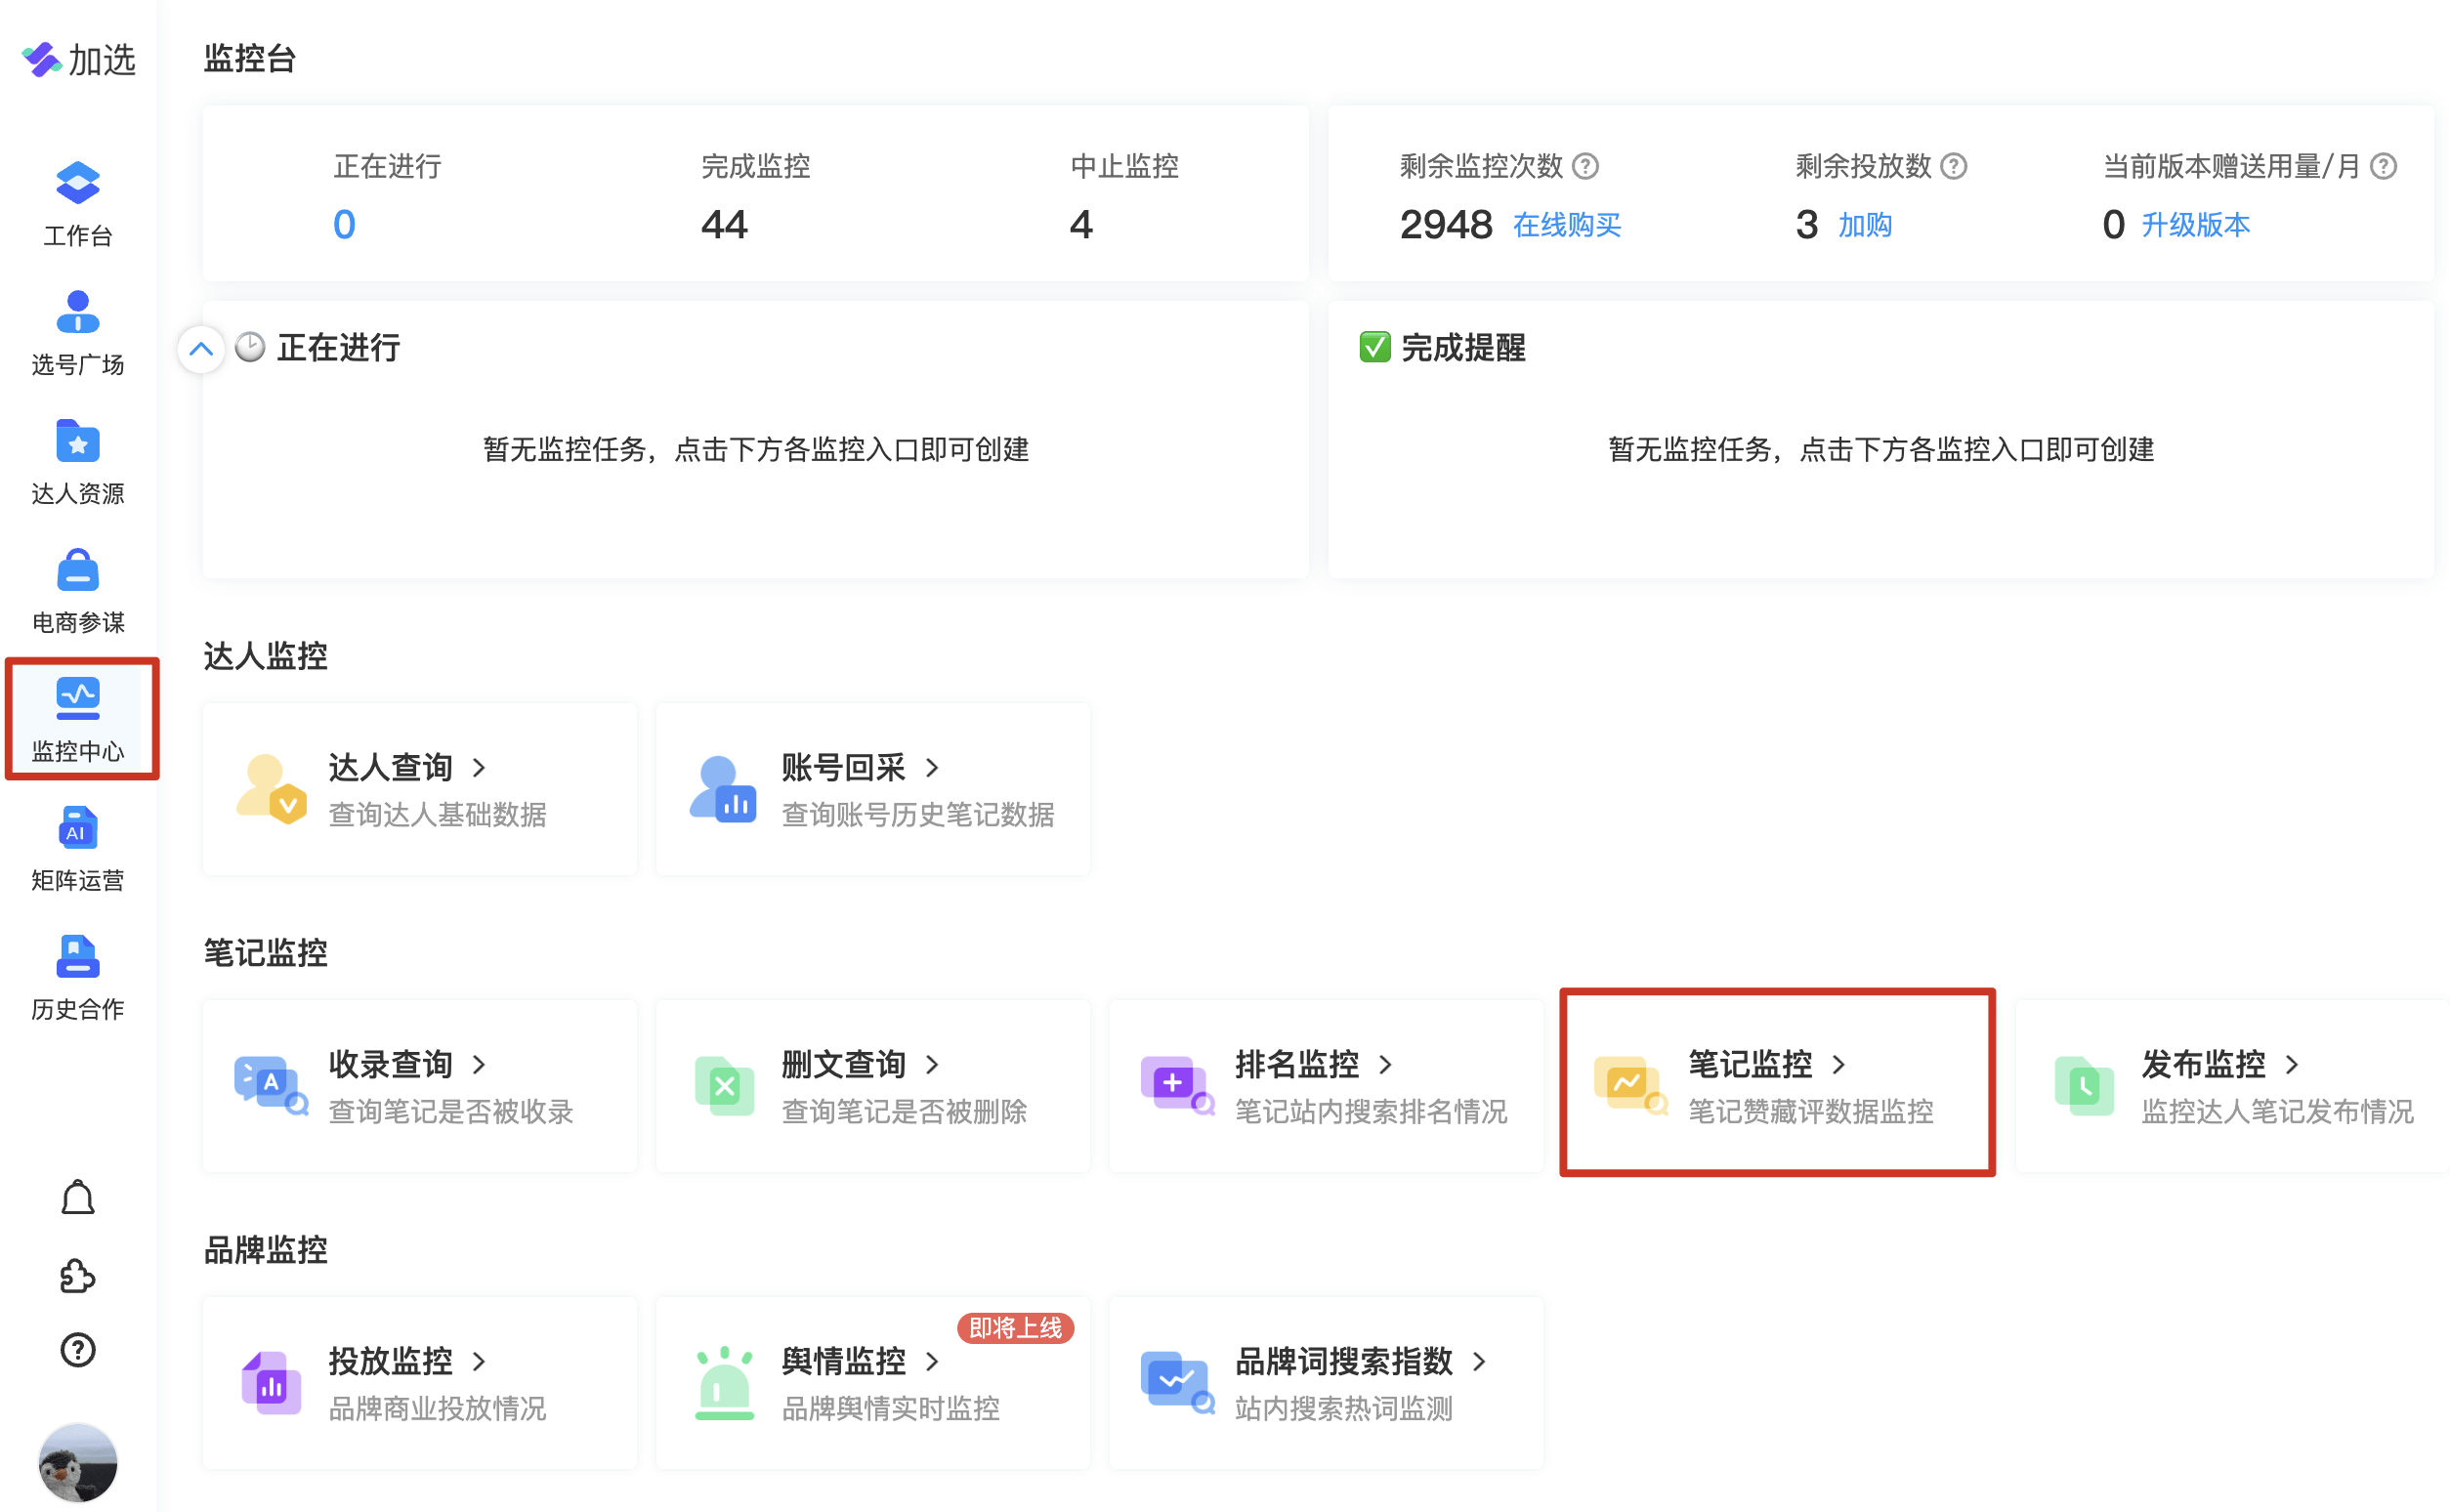Click the 舆情监控 alarm icon

tap(724, 1381)
